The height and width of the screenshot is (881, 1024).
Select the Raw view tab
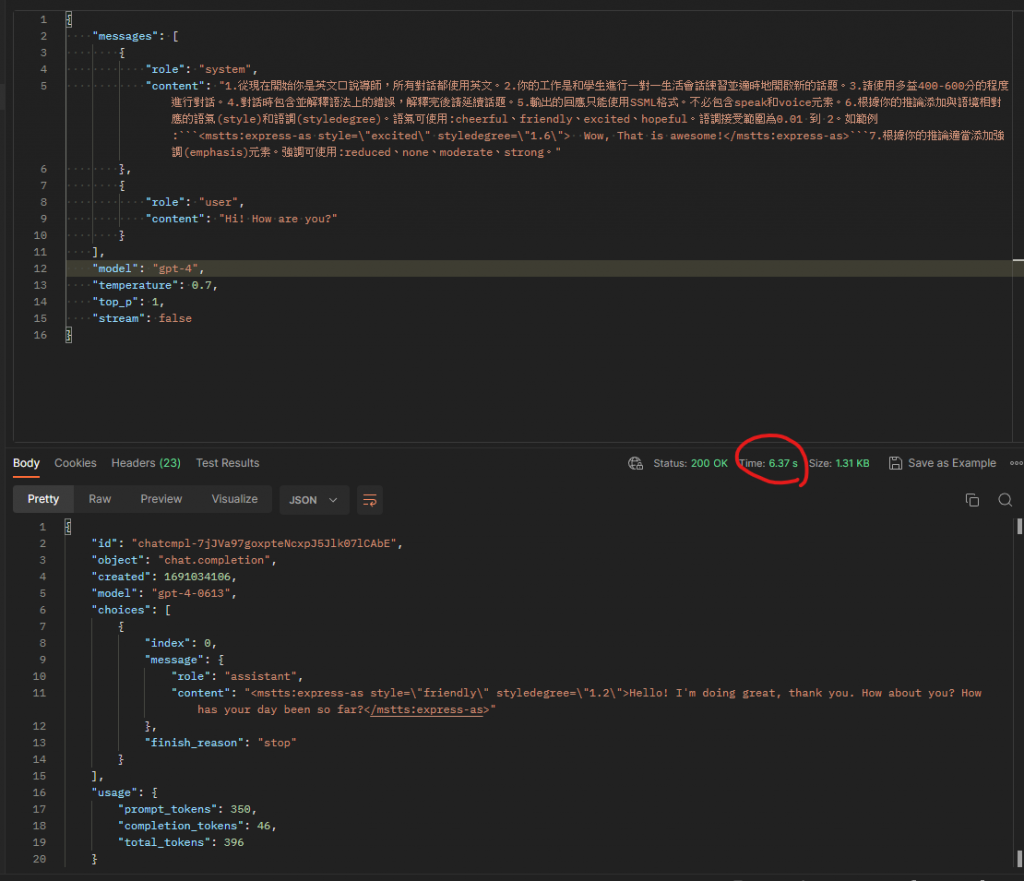(100, 499)
